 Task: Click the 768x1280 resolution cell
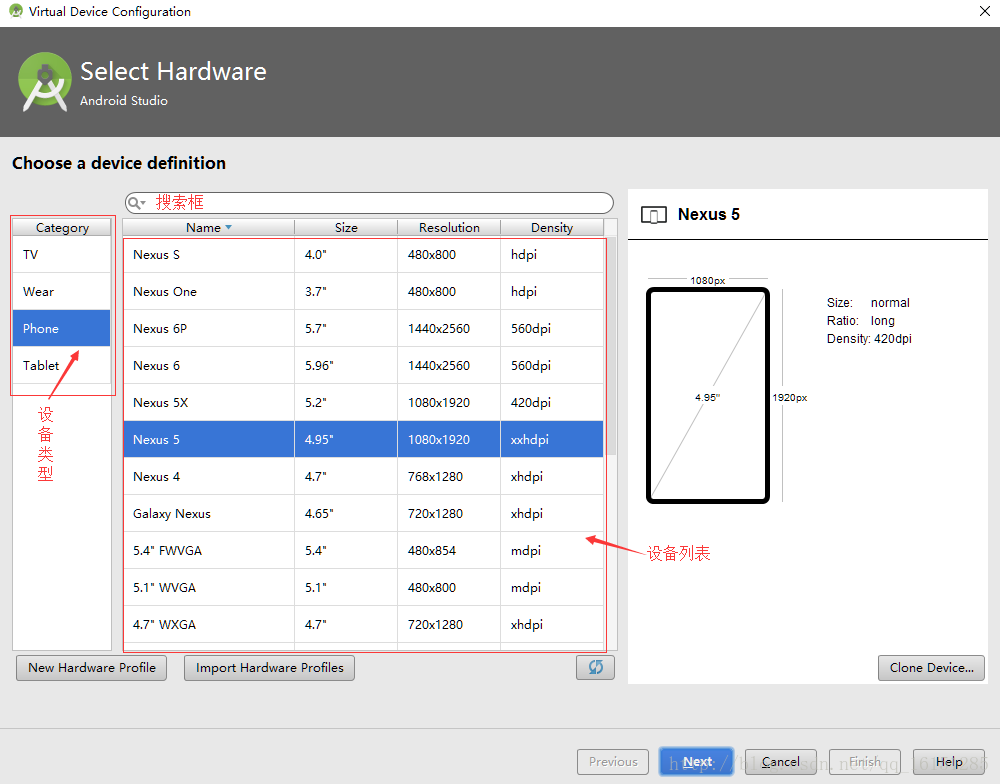coord(449,477)
